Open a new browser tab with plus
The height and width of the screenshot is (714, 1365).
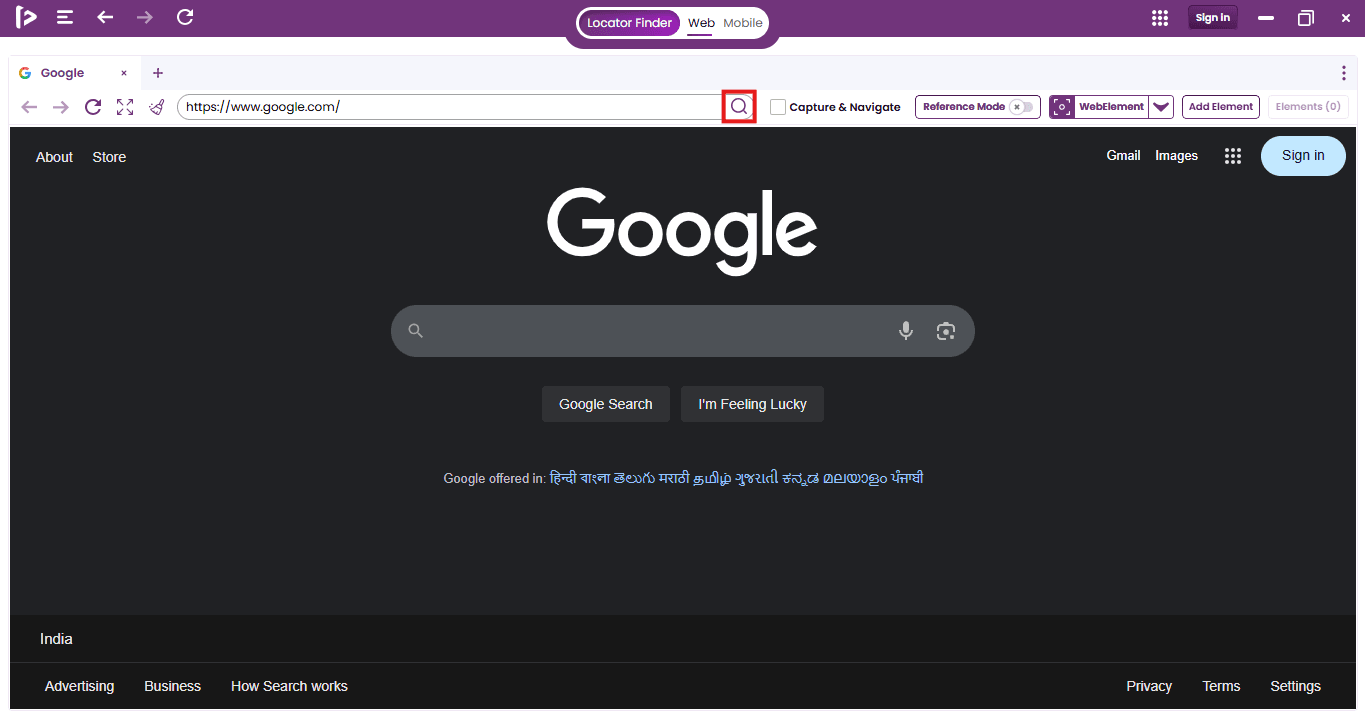[158, 73]
